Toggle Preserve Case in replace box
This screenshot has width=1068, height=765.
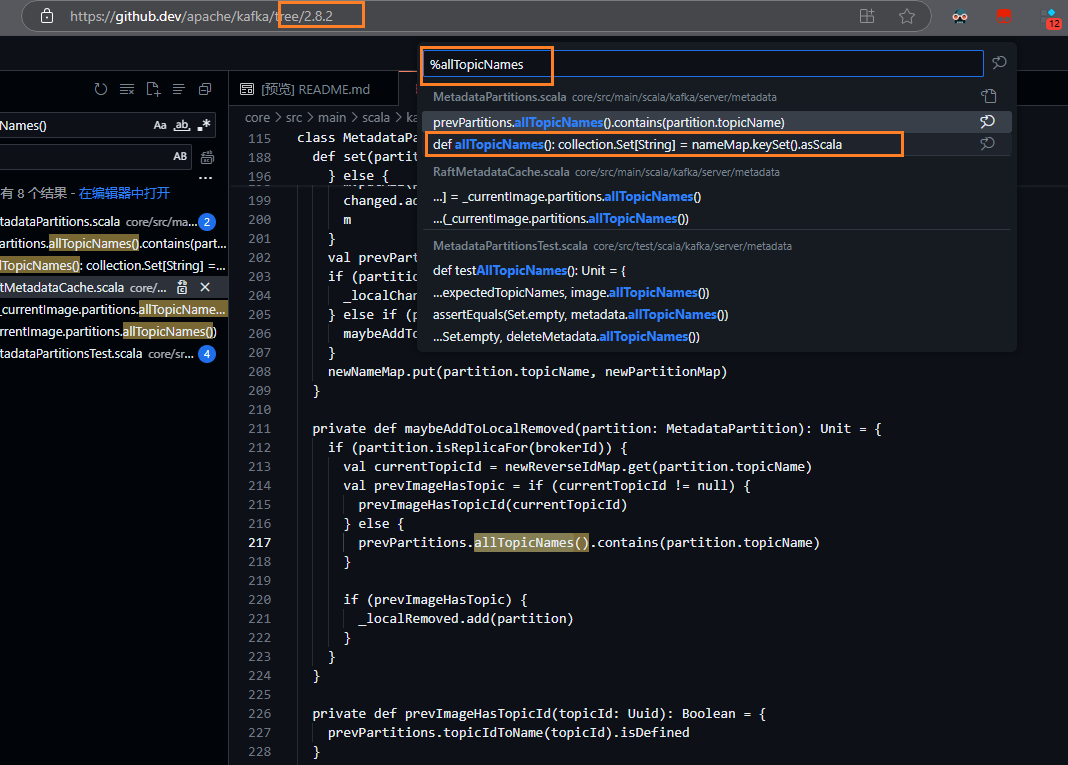tap(180, 157)
